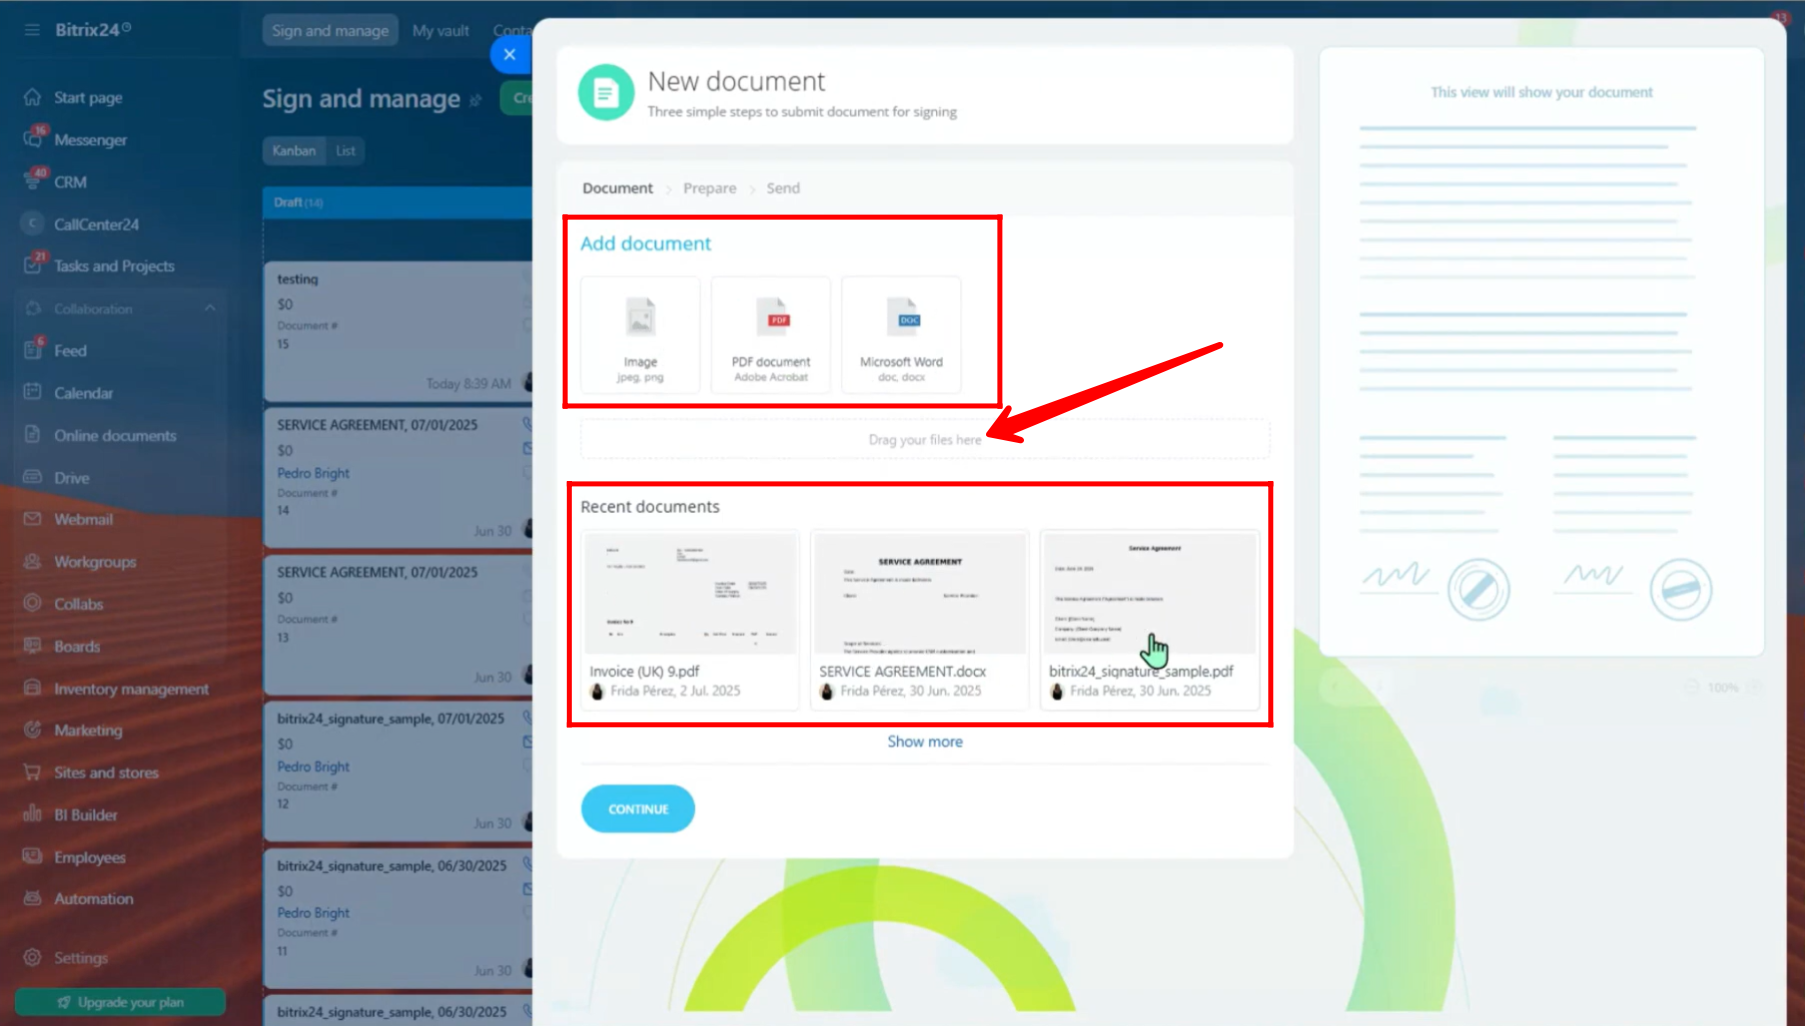
Task: Open the Feed sidebar icon
Action: pos(33,350)
